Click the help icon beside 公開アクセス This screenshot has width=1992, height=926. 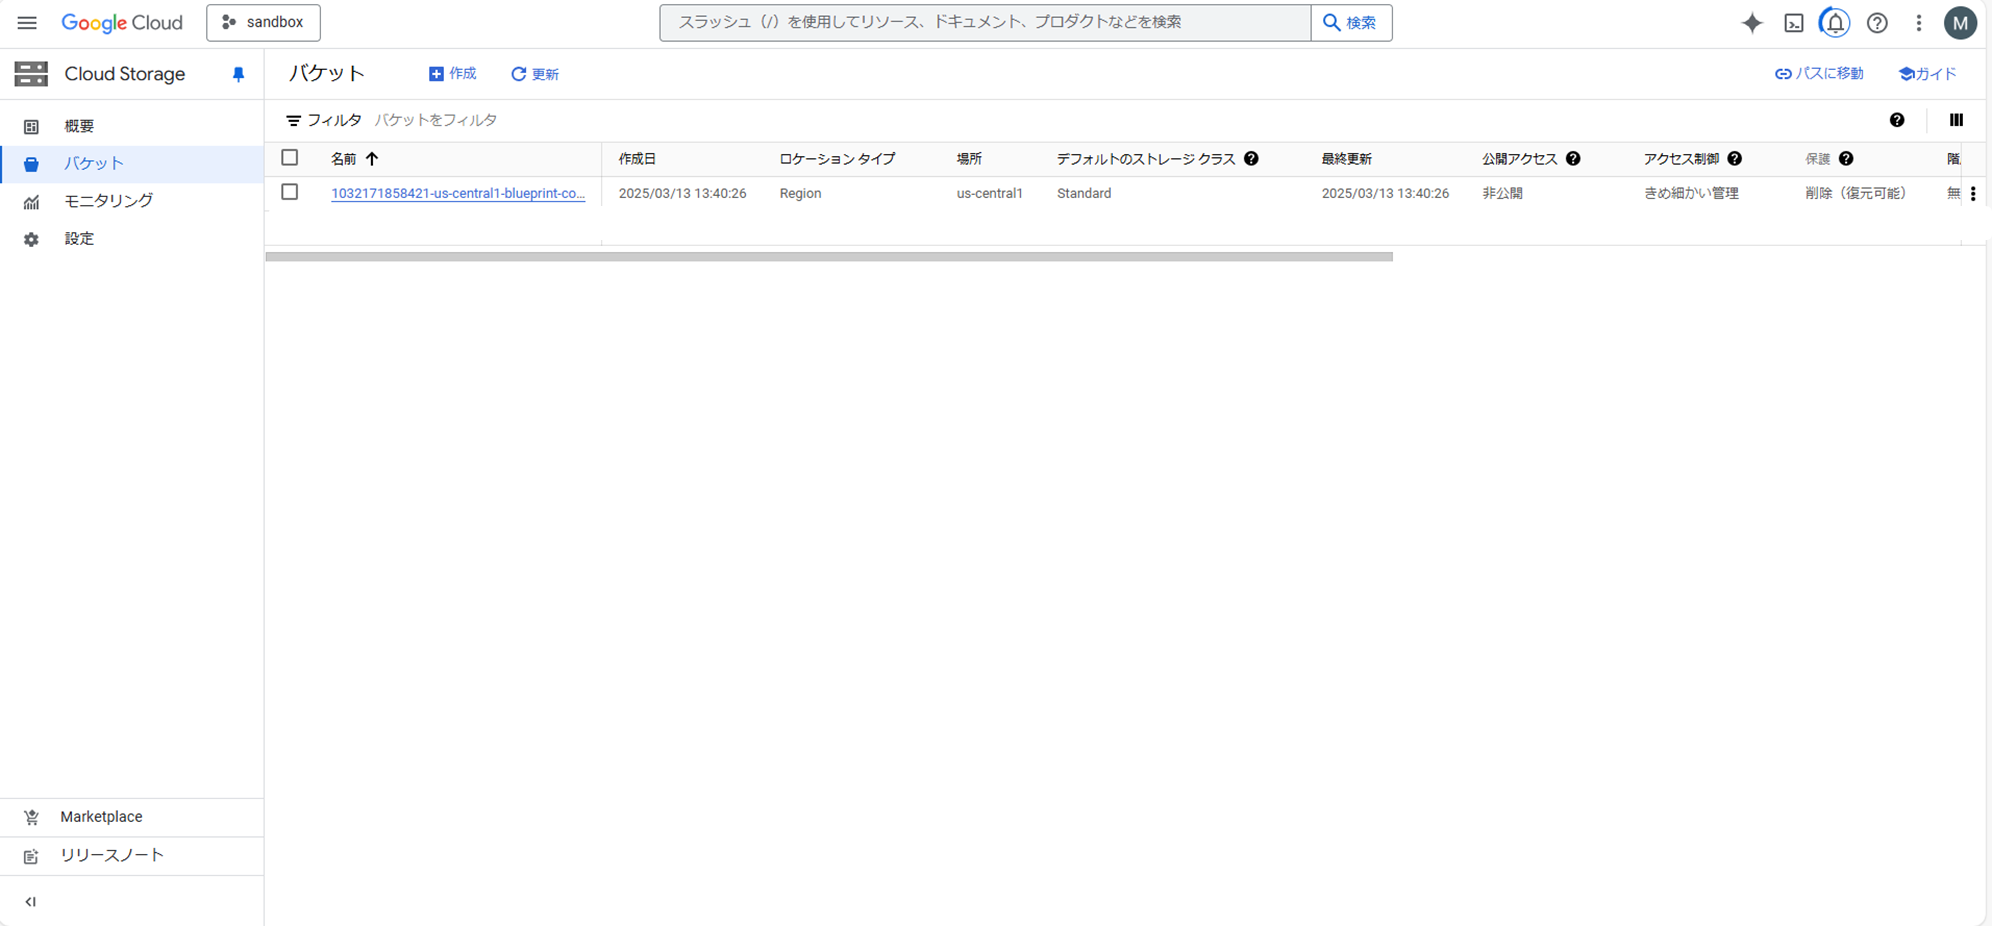(1573, 159)
